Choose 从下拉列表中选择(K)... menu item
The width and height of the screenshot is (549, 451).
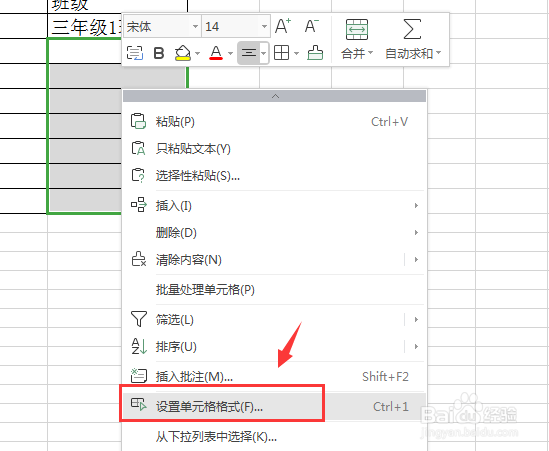(275, 437)
